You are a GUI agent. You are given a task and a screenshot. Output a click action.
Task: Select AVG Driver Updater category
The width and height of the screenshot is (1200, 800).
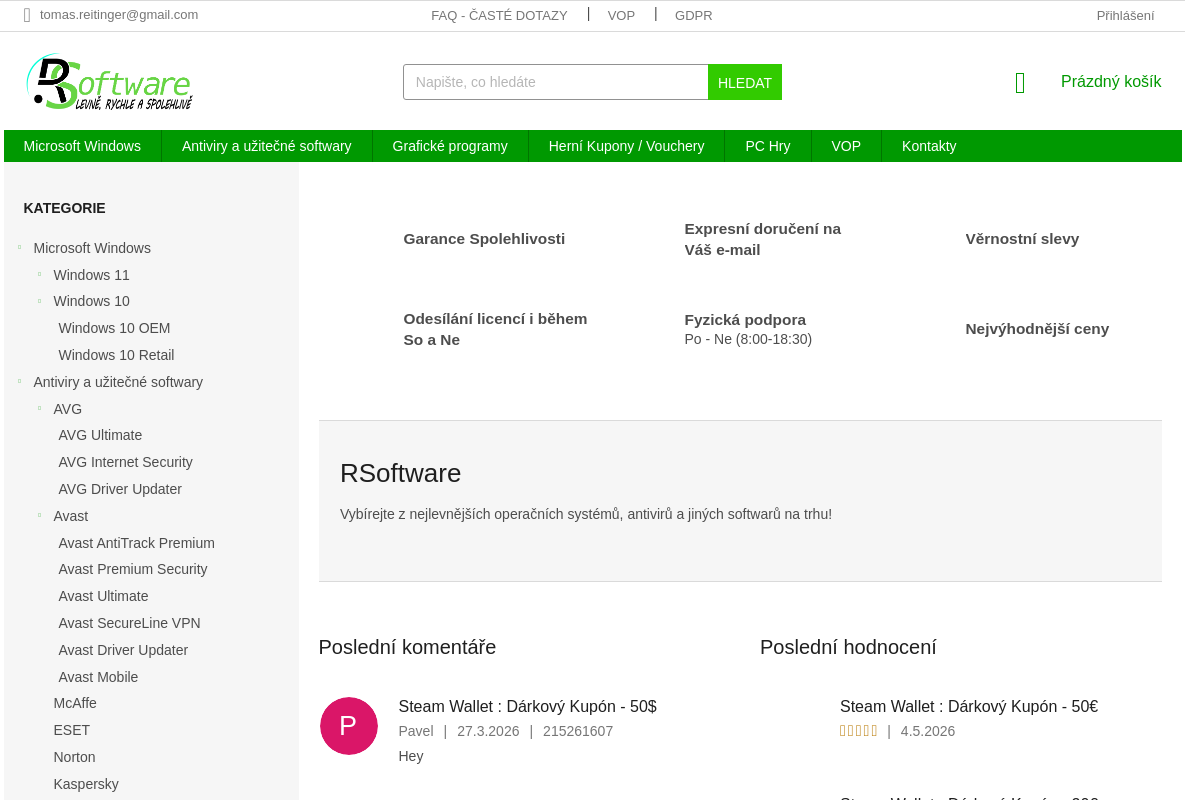coord(120,489)
